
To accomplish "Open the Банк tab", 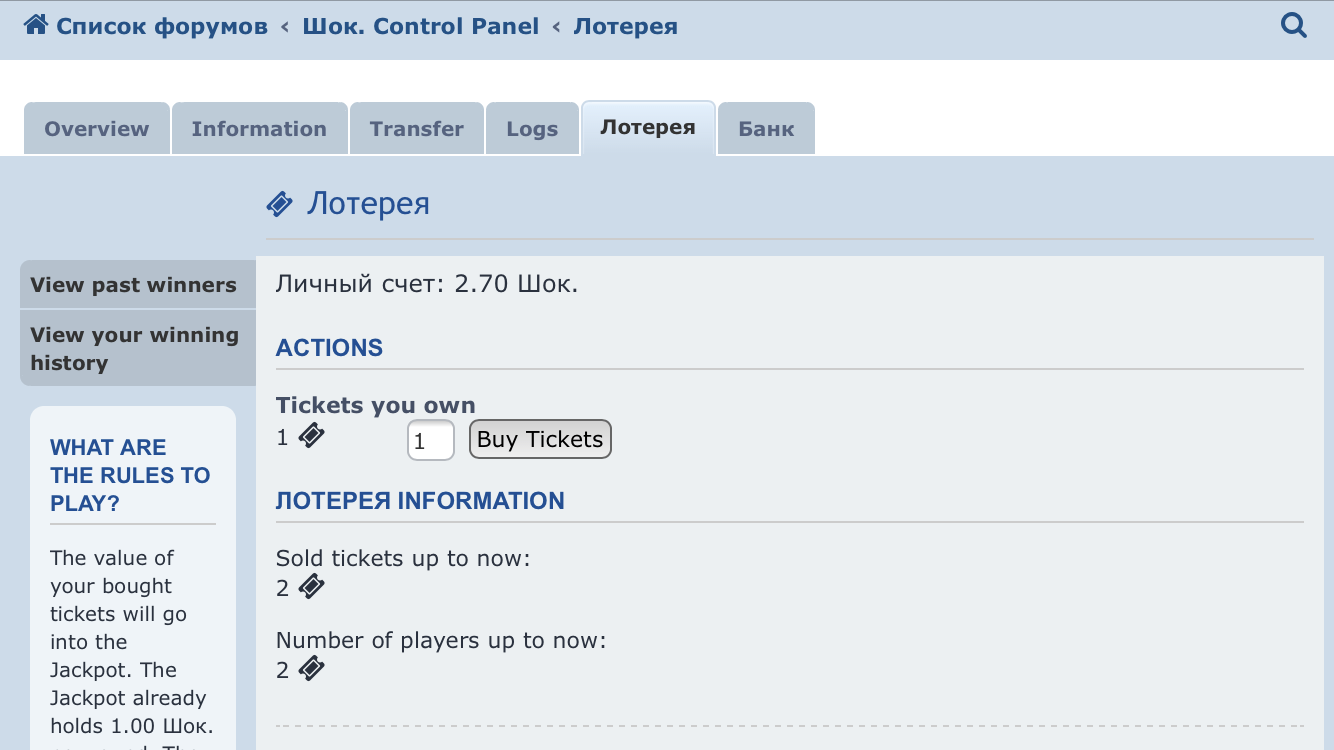I will coord(766,129).
